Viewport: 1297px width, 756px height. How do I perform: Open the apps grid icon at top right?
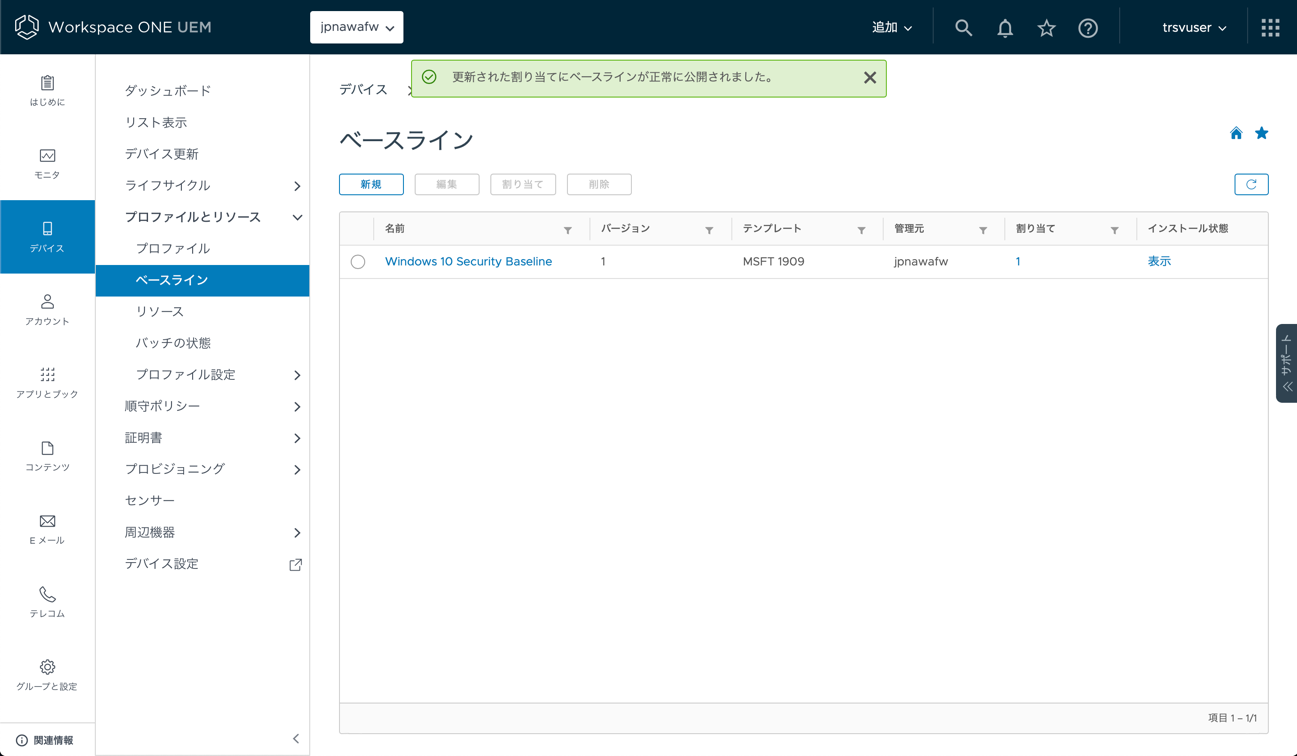(x=1271, y=28)
